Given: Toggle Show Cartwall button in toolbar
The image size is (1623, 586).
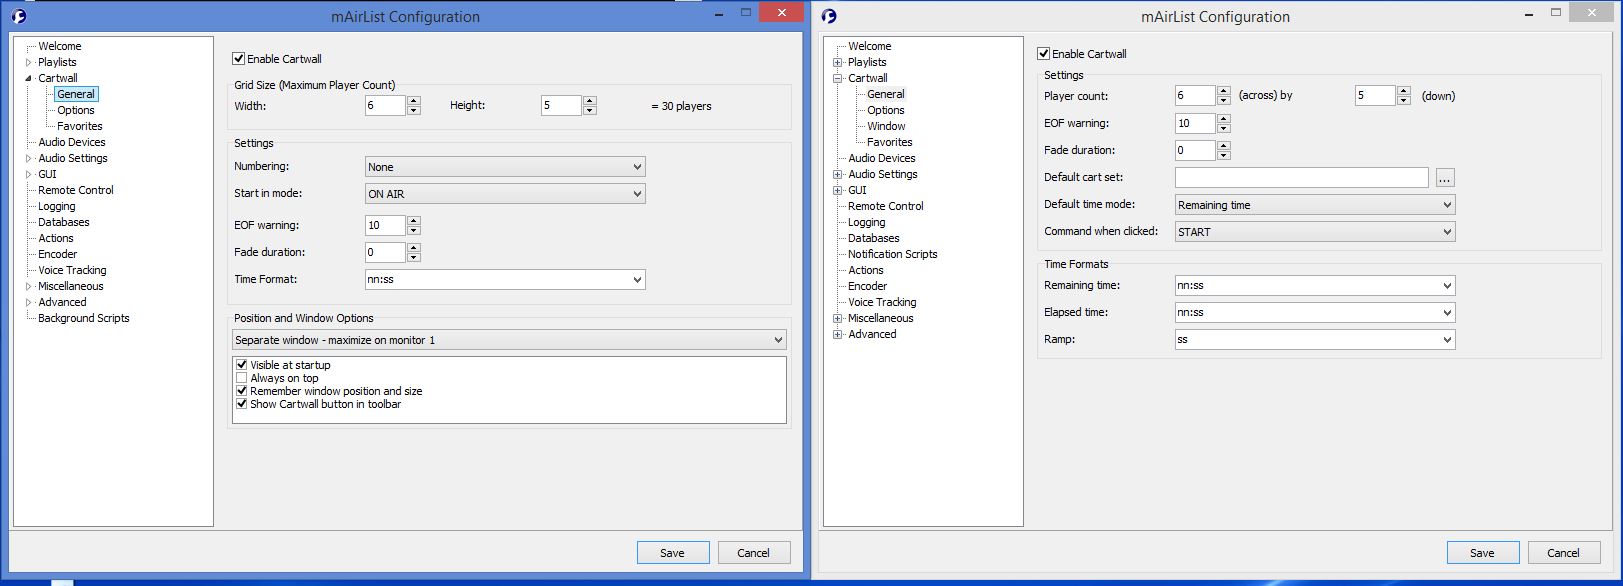Looking at the screenshot, I should click(x=241, y=404).
